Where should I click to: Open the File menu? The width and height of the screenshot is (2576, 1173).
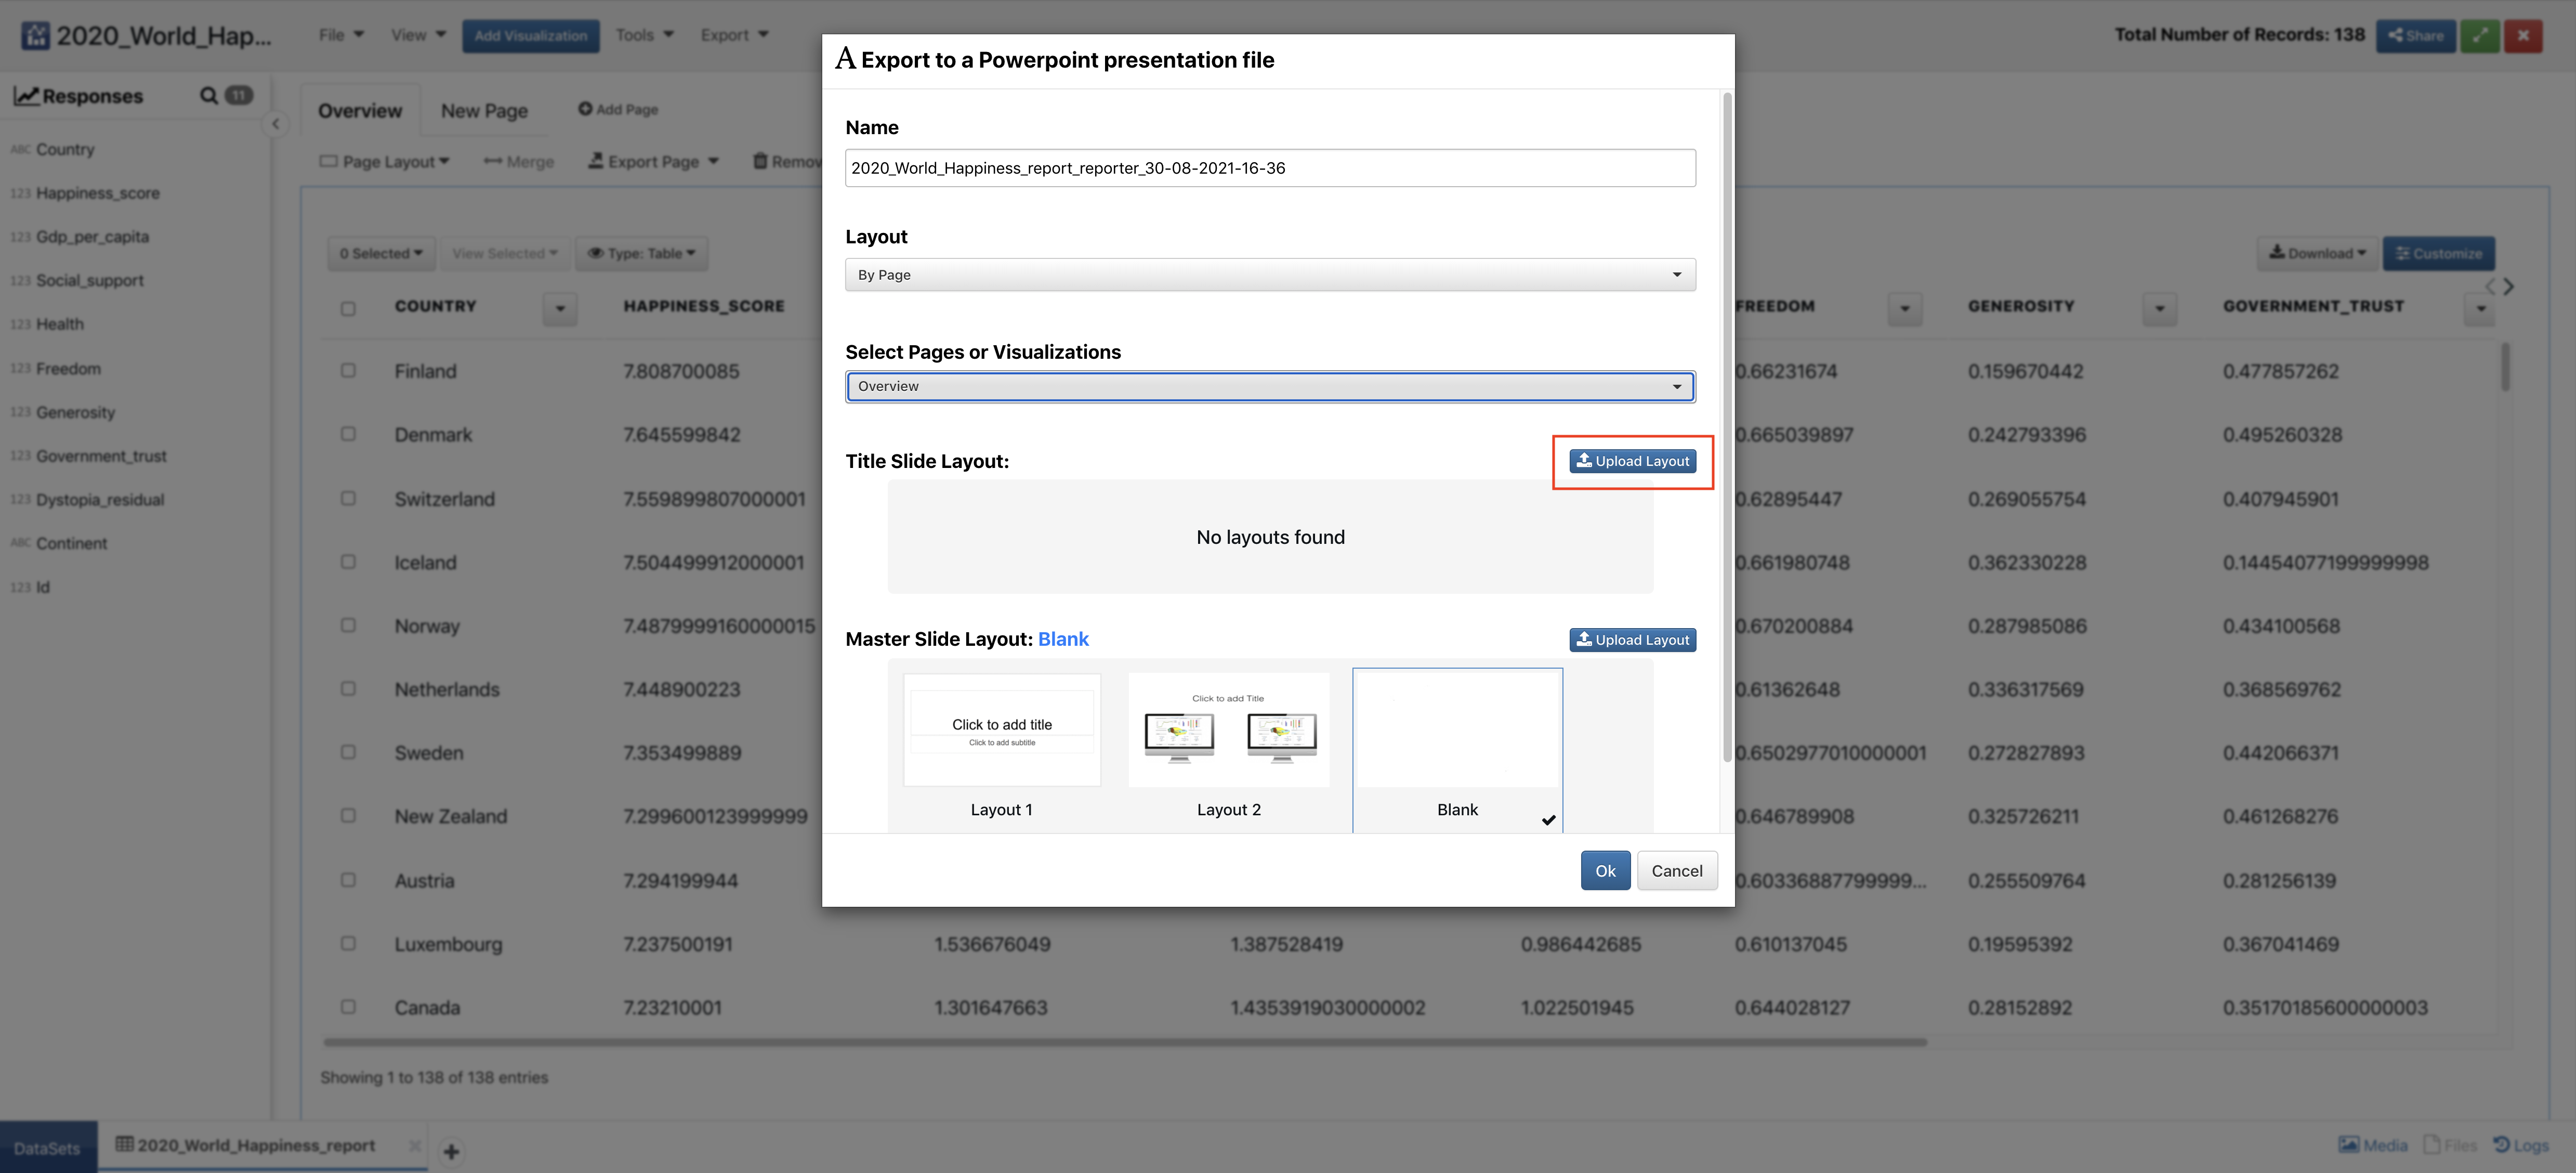tap(342, 35)
